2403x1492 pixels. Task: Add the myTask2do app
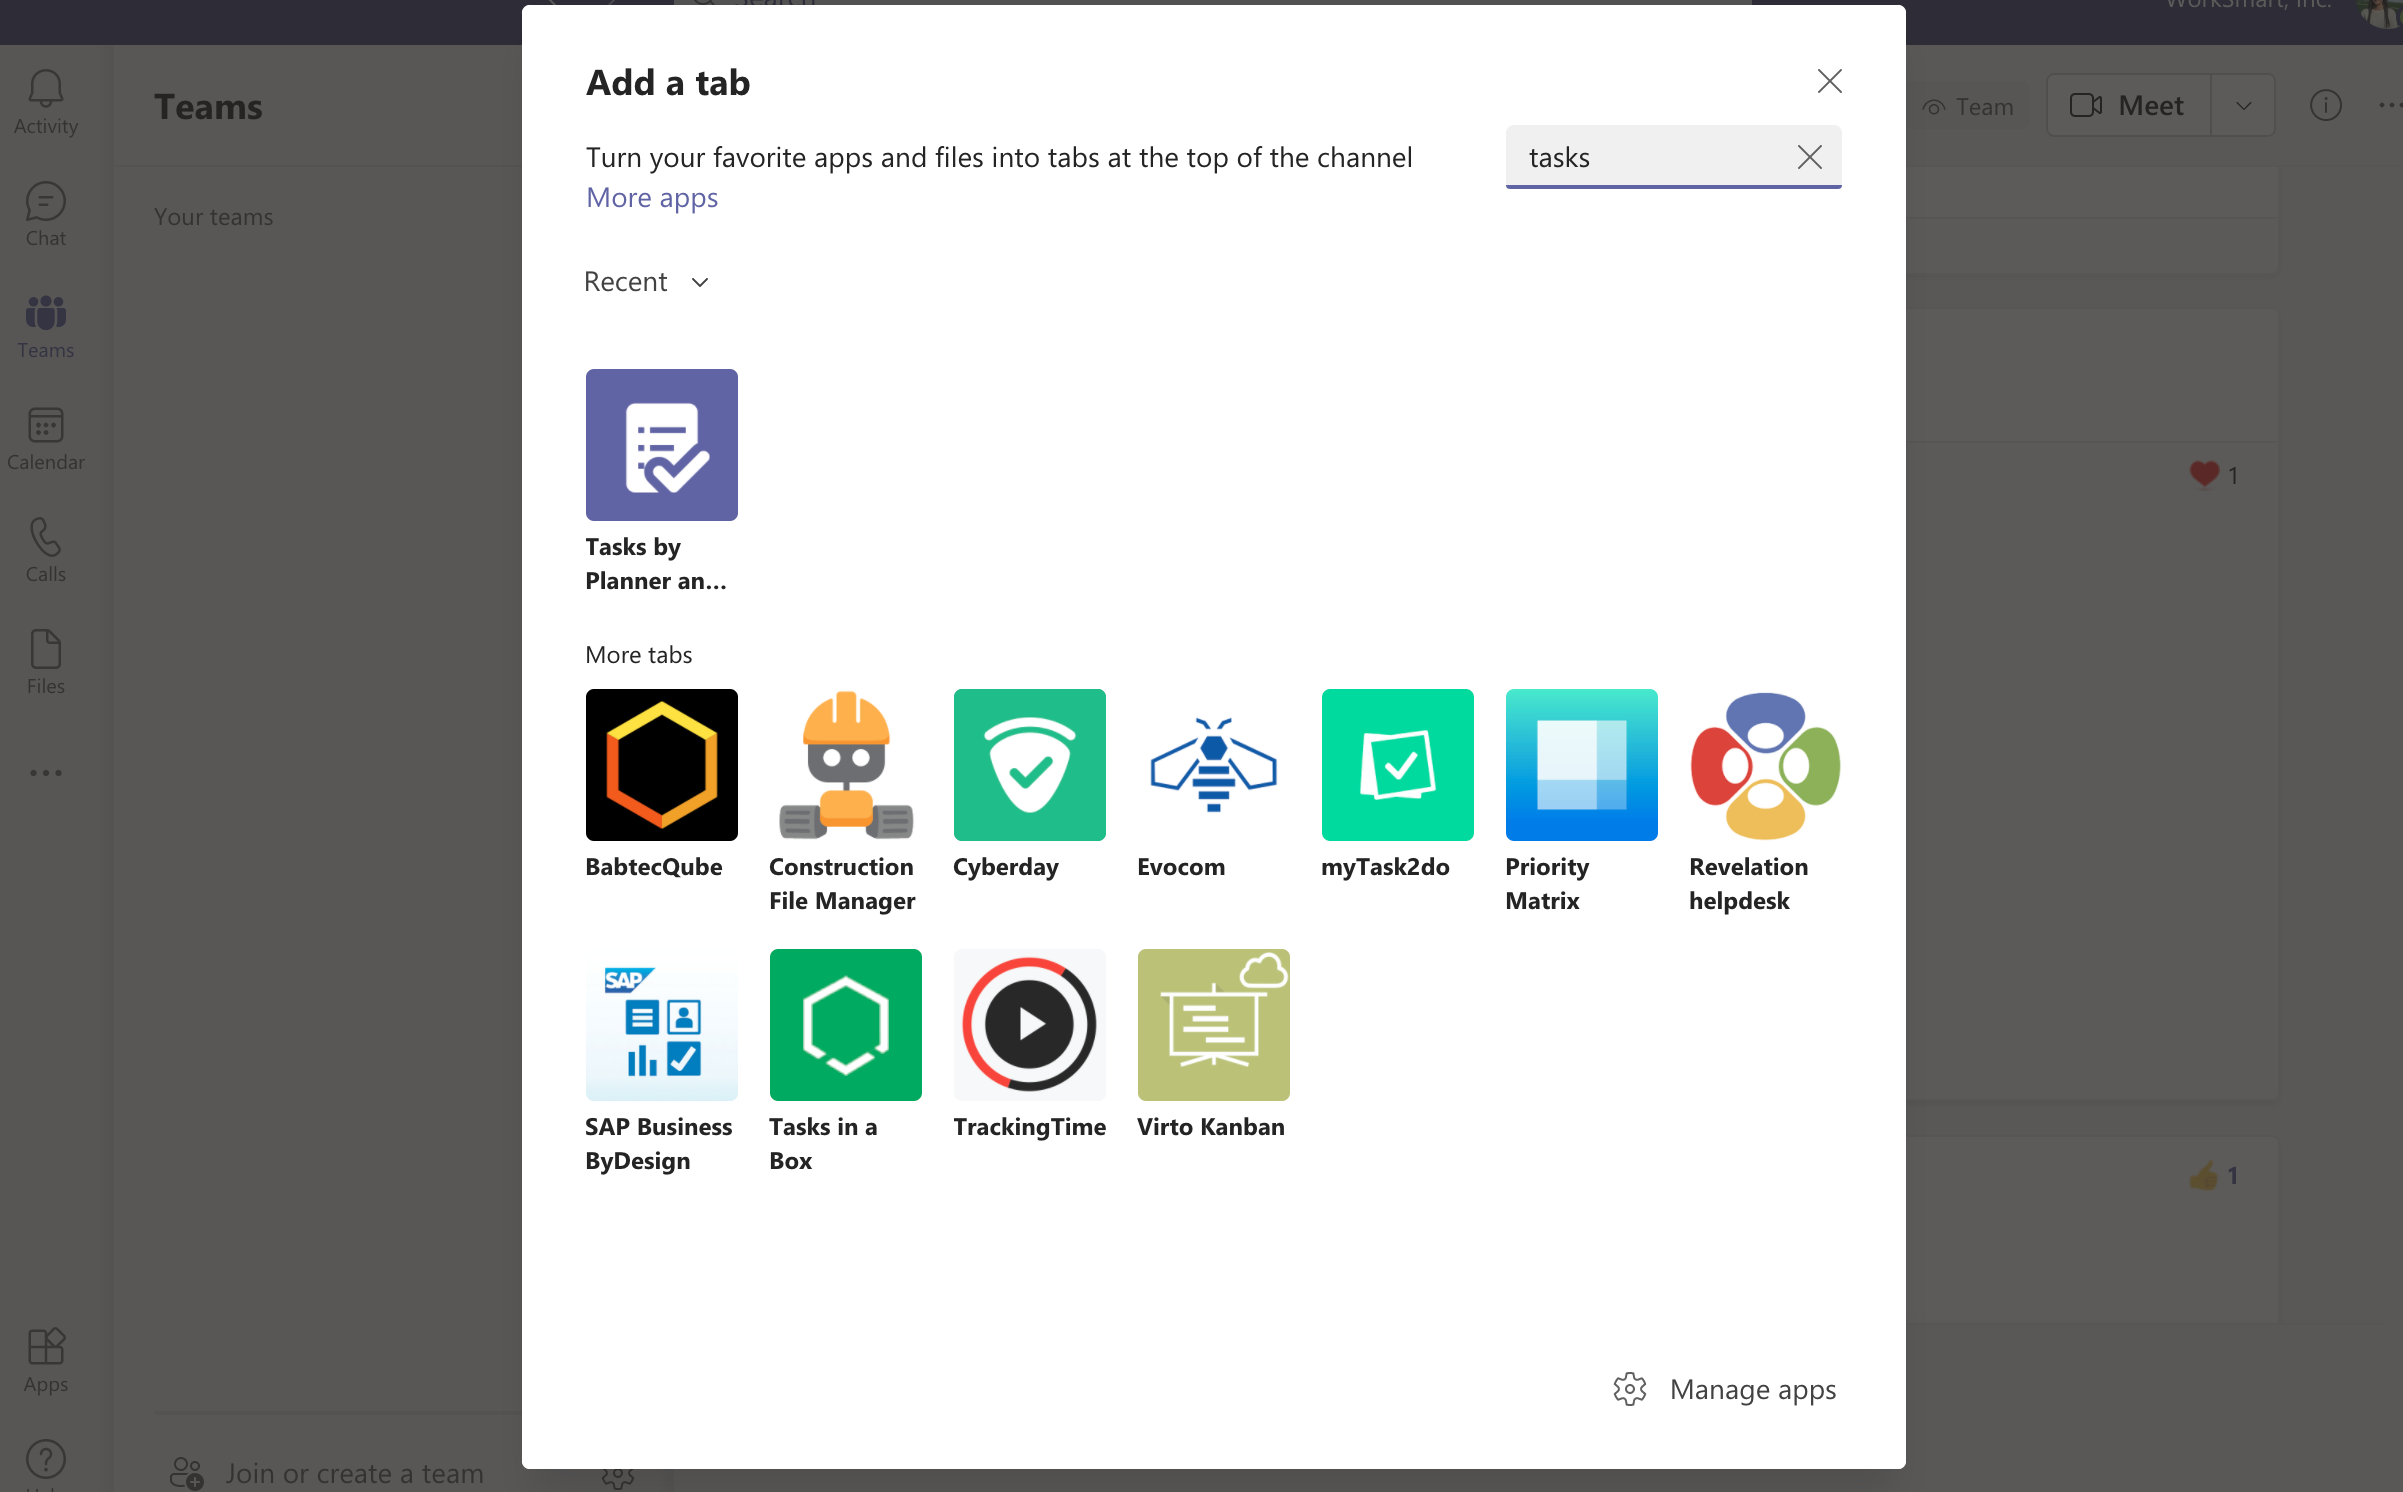(x=1397, y=765)
